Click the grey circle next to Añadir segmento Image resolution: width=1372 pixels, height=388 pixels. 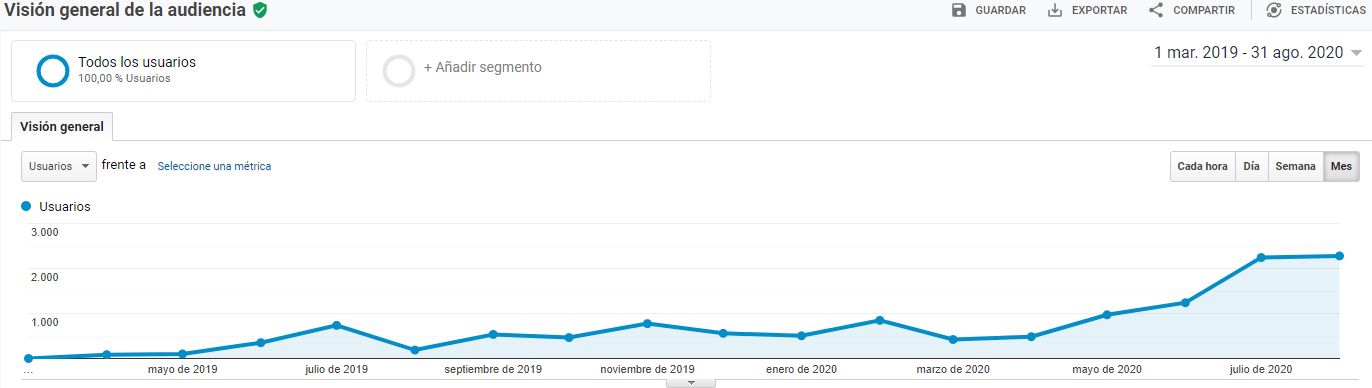tap(399, 70)
